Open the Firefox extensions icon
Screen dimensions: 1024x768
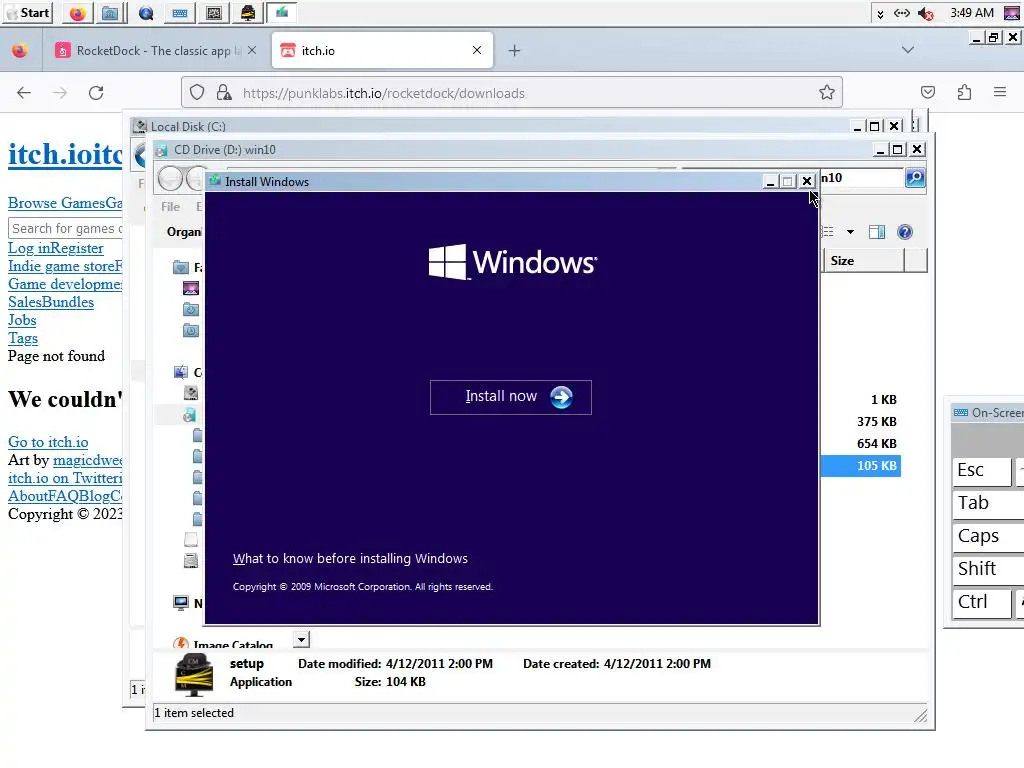point(965,93)
